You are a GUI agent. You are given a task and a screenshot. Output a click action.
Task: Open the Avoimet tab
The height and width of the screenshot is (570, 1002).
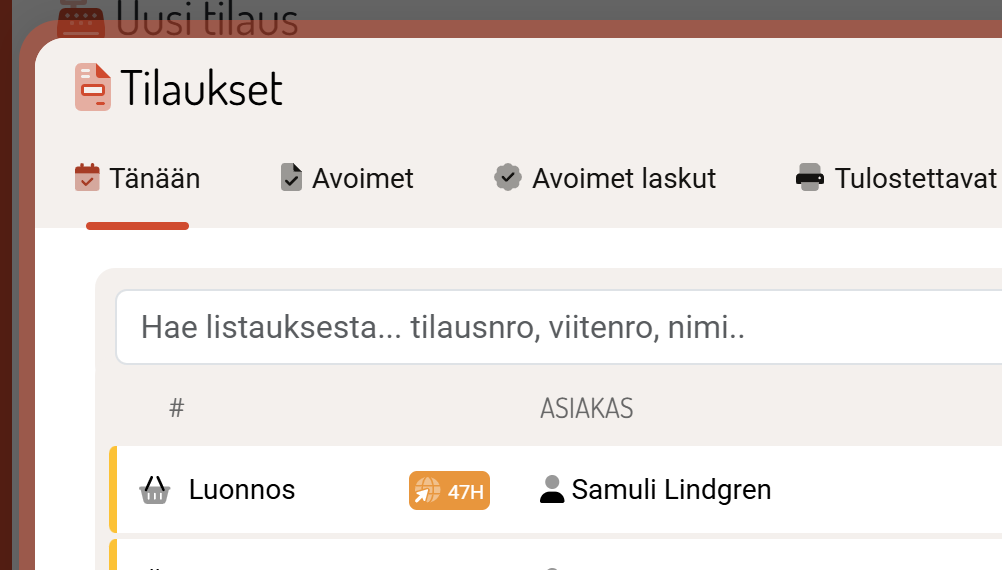pos(362,179)
